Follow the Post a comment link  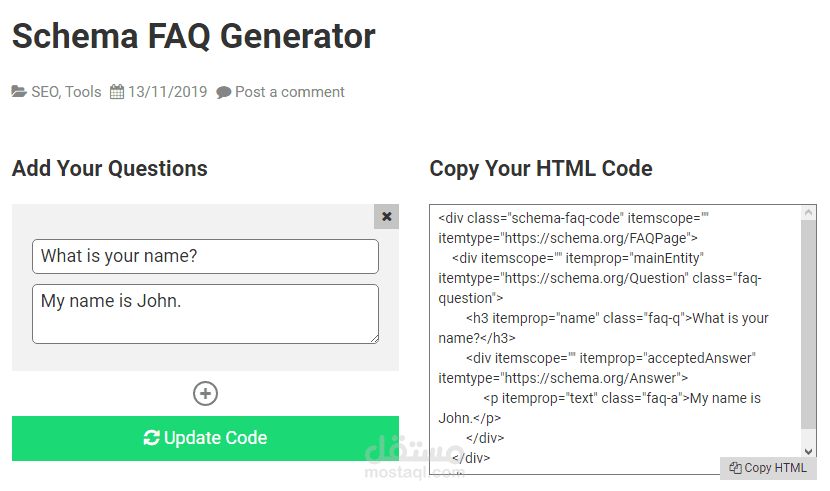click(x=290, y=92)
